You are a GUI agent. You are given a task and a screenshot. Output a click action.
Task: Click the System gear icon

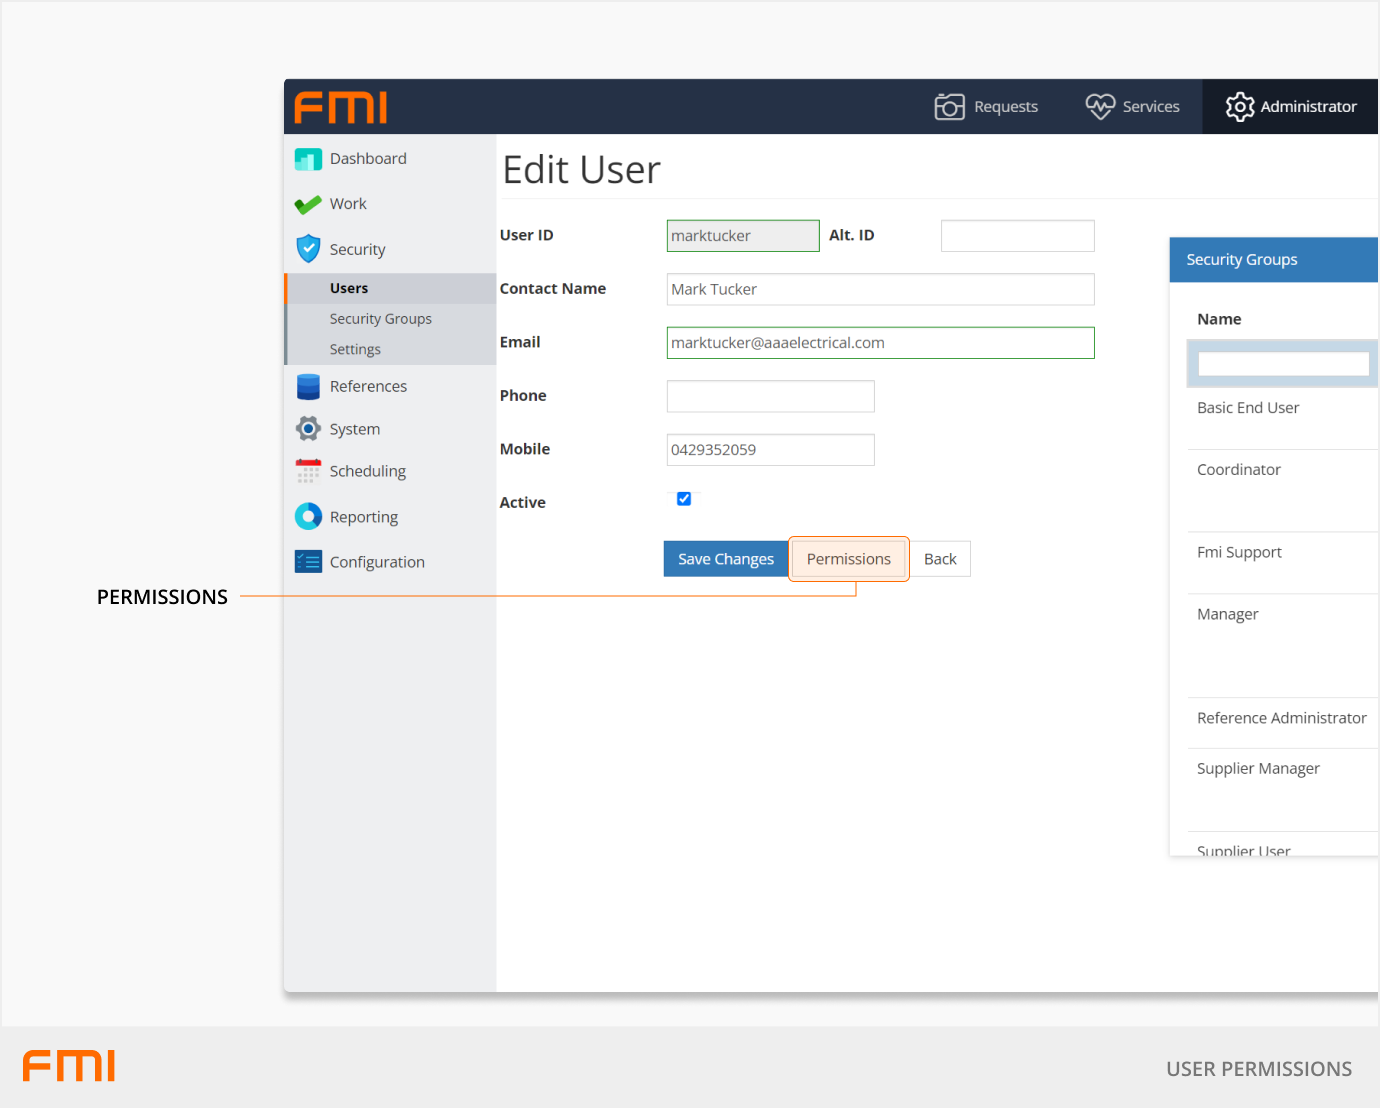point(308,429)
